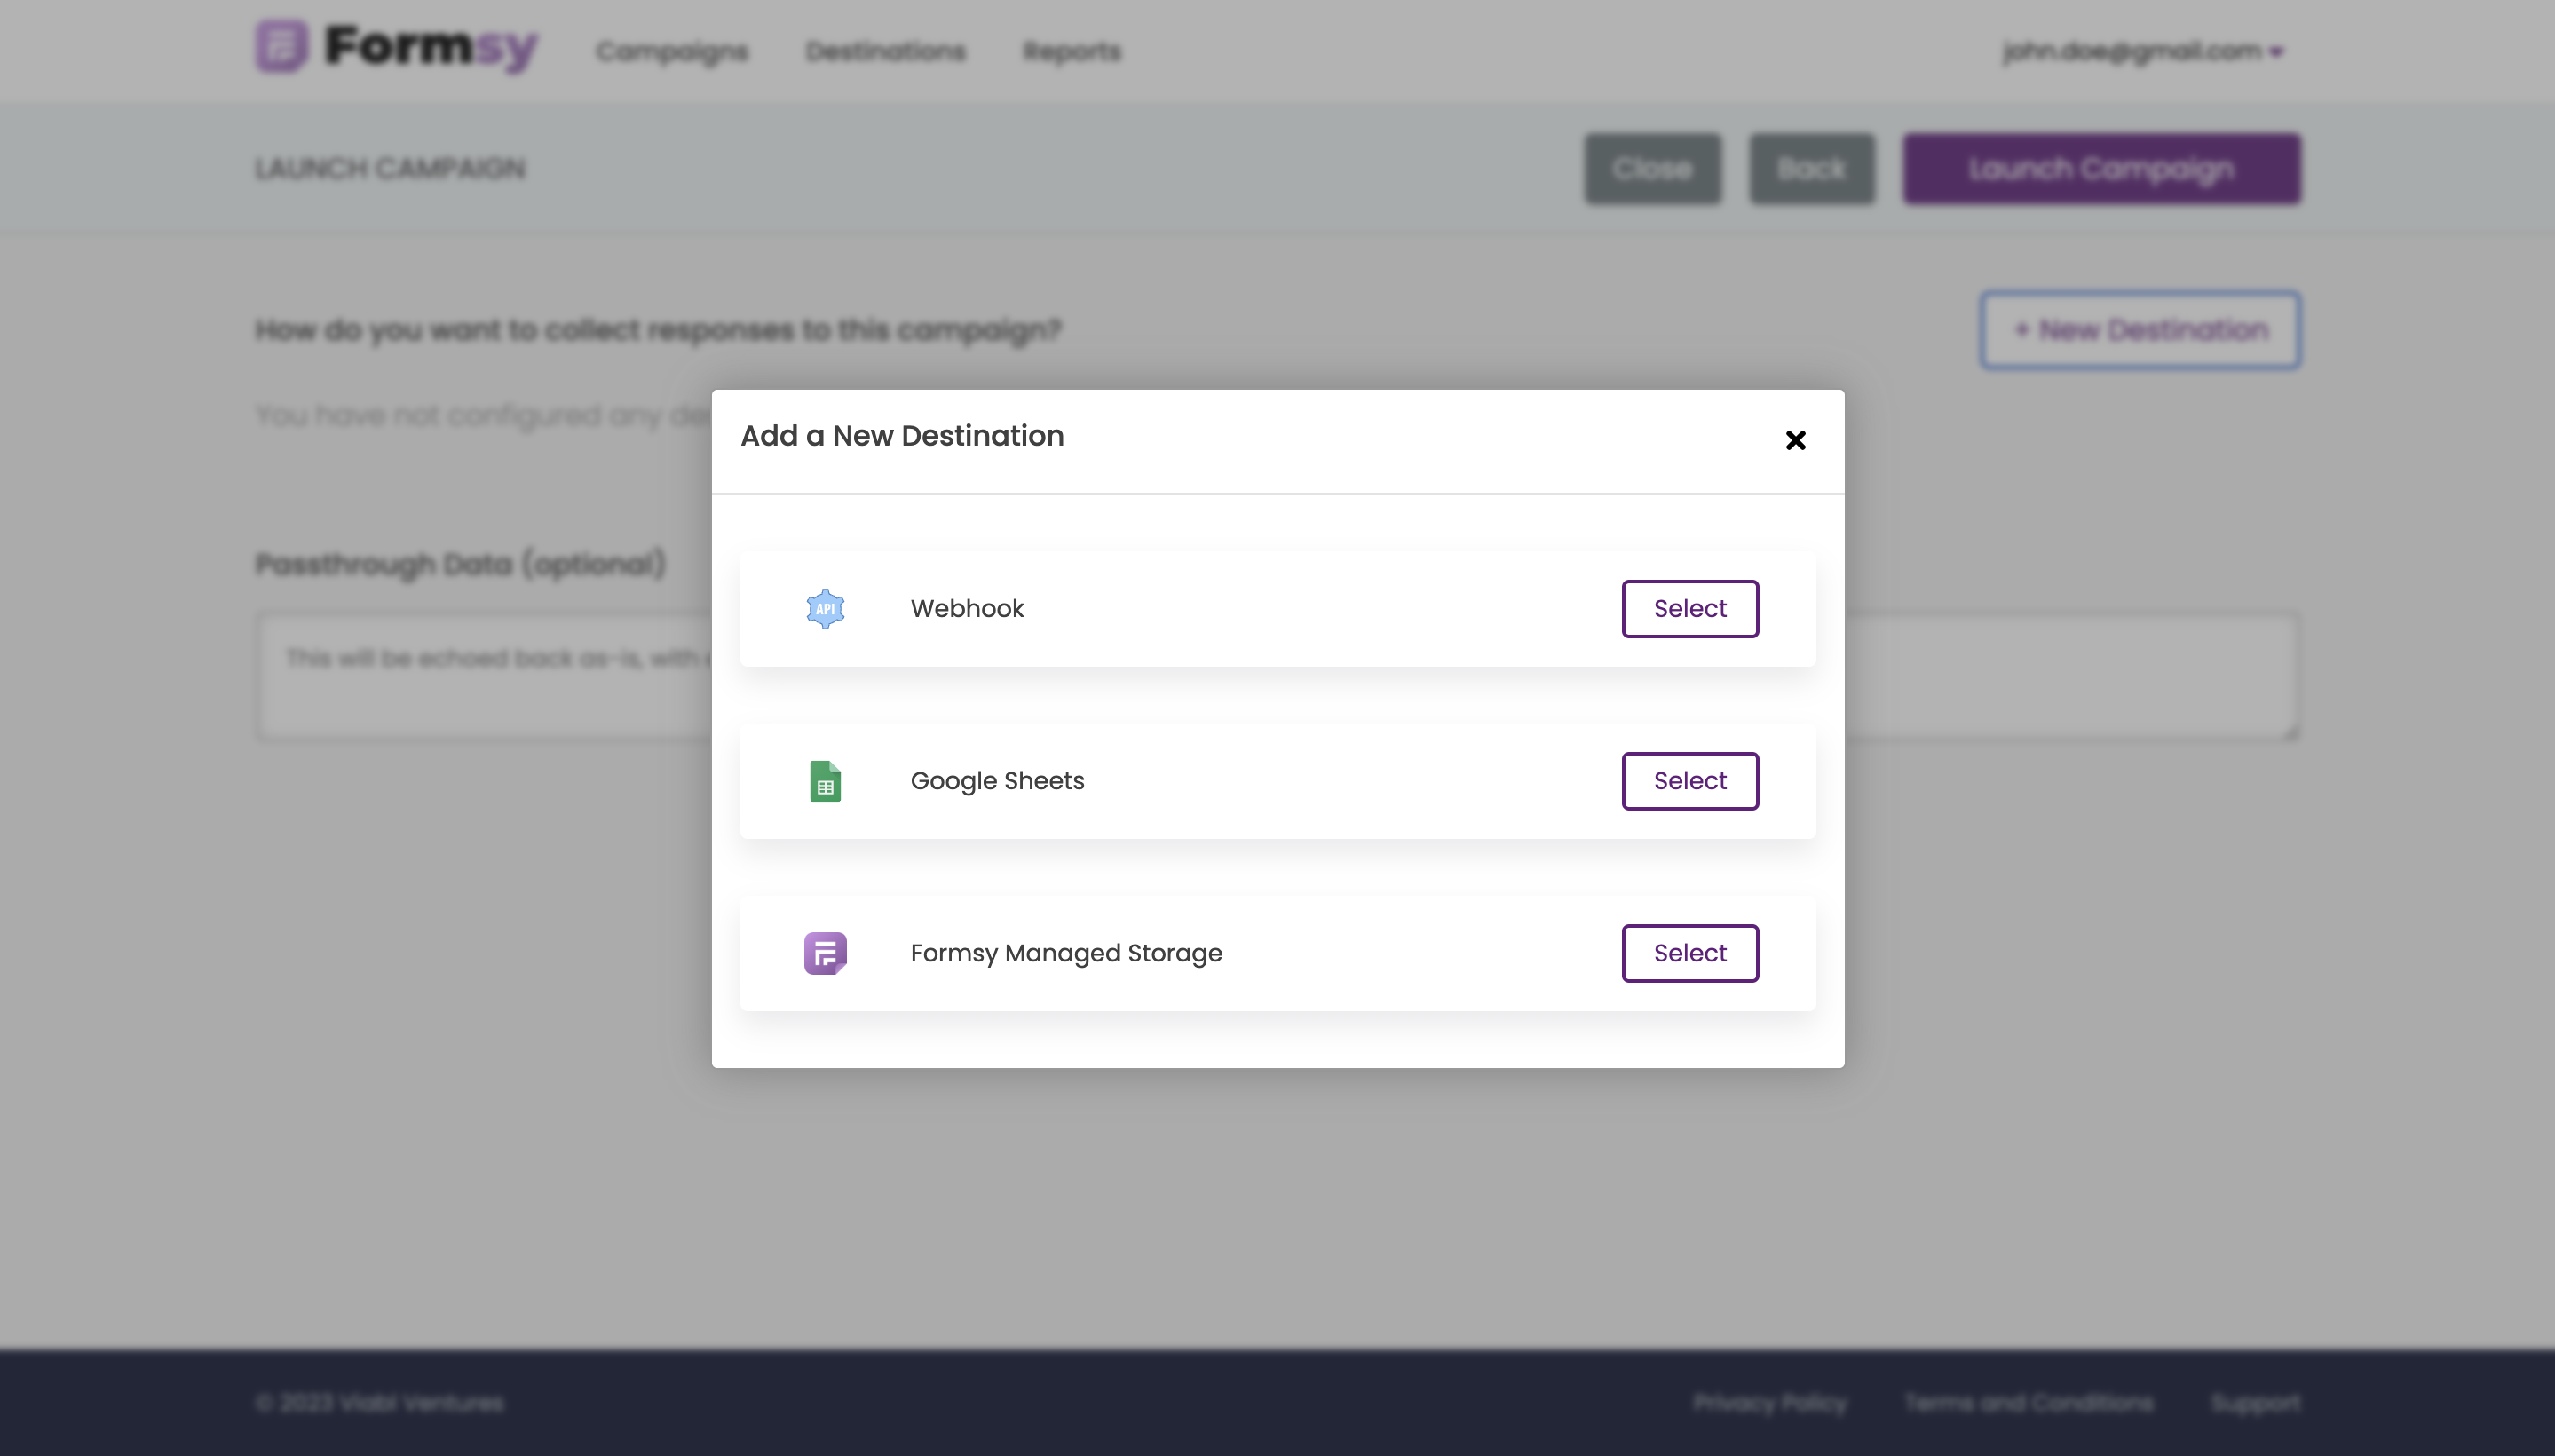2555x1456 pixels.
Task: Click the Back button
Action: click(x=1811, y=167)
